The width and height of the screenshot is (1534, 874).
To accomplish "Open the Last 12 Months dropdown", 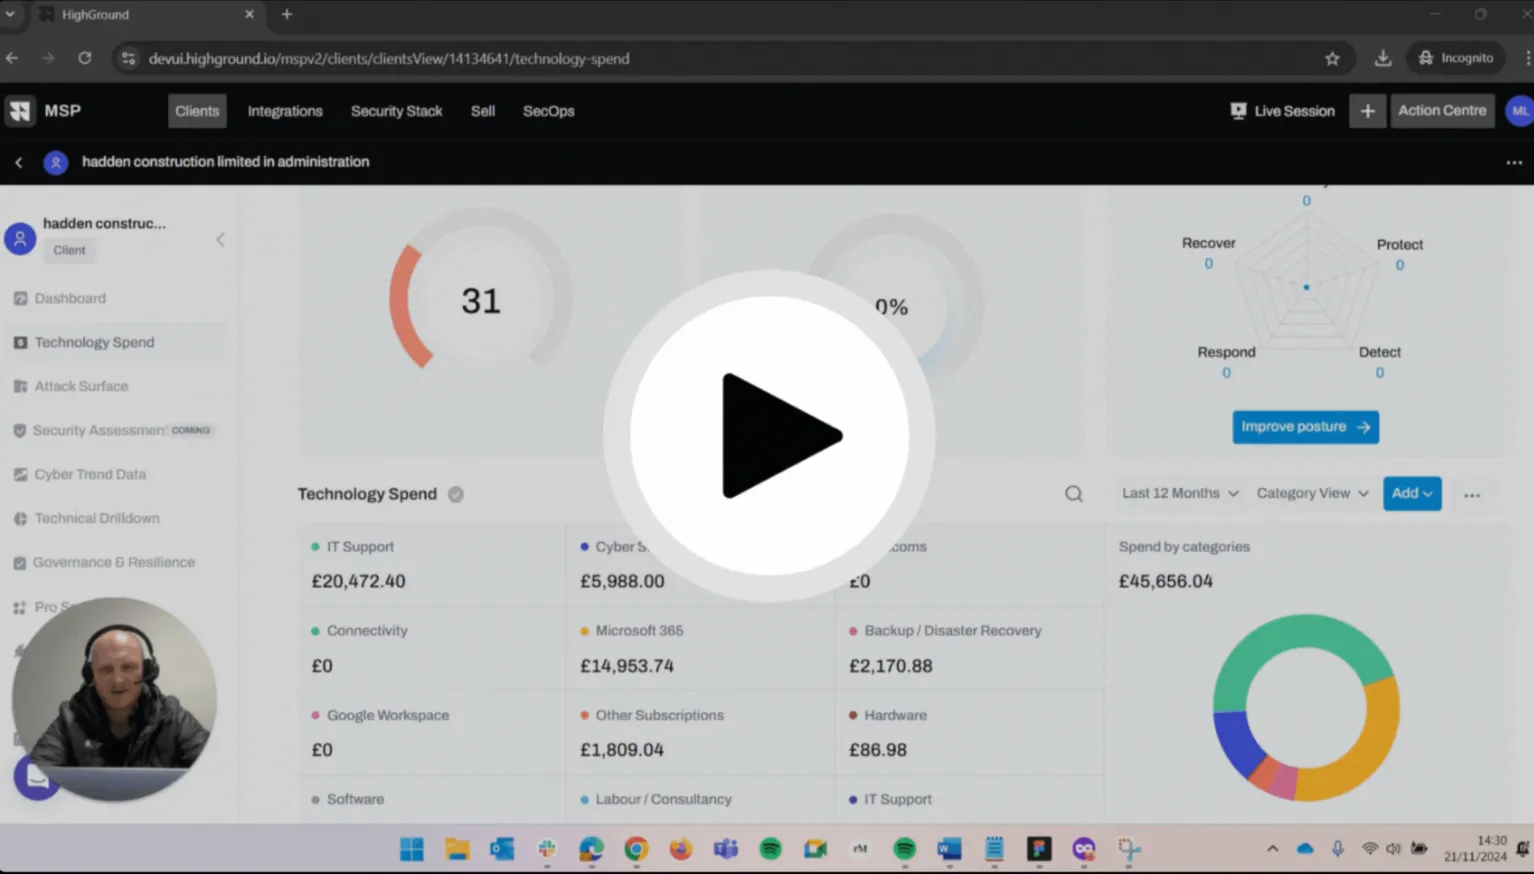I will tap(1178, 493).
